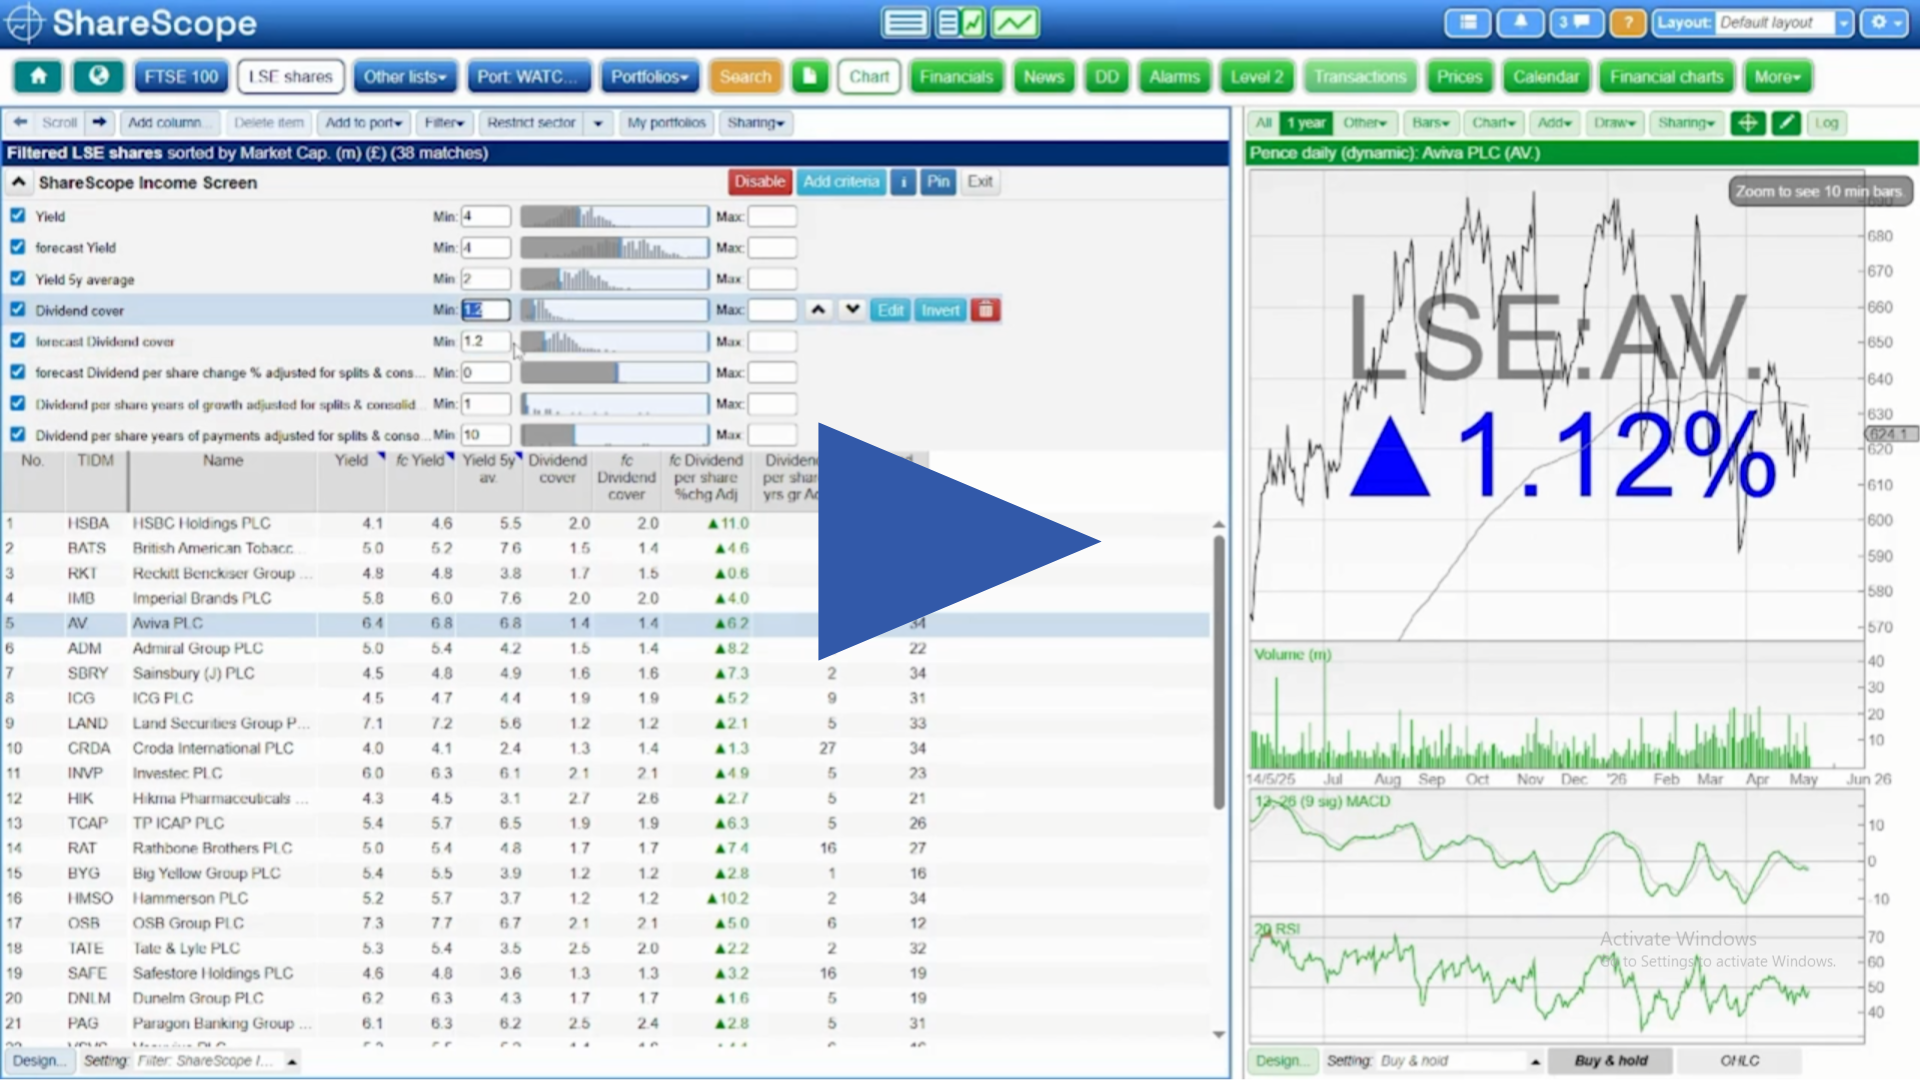The image size is (1920, 1080).
Task: Open the Financials tab
Action: pos(956,76)
